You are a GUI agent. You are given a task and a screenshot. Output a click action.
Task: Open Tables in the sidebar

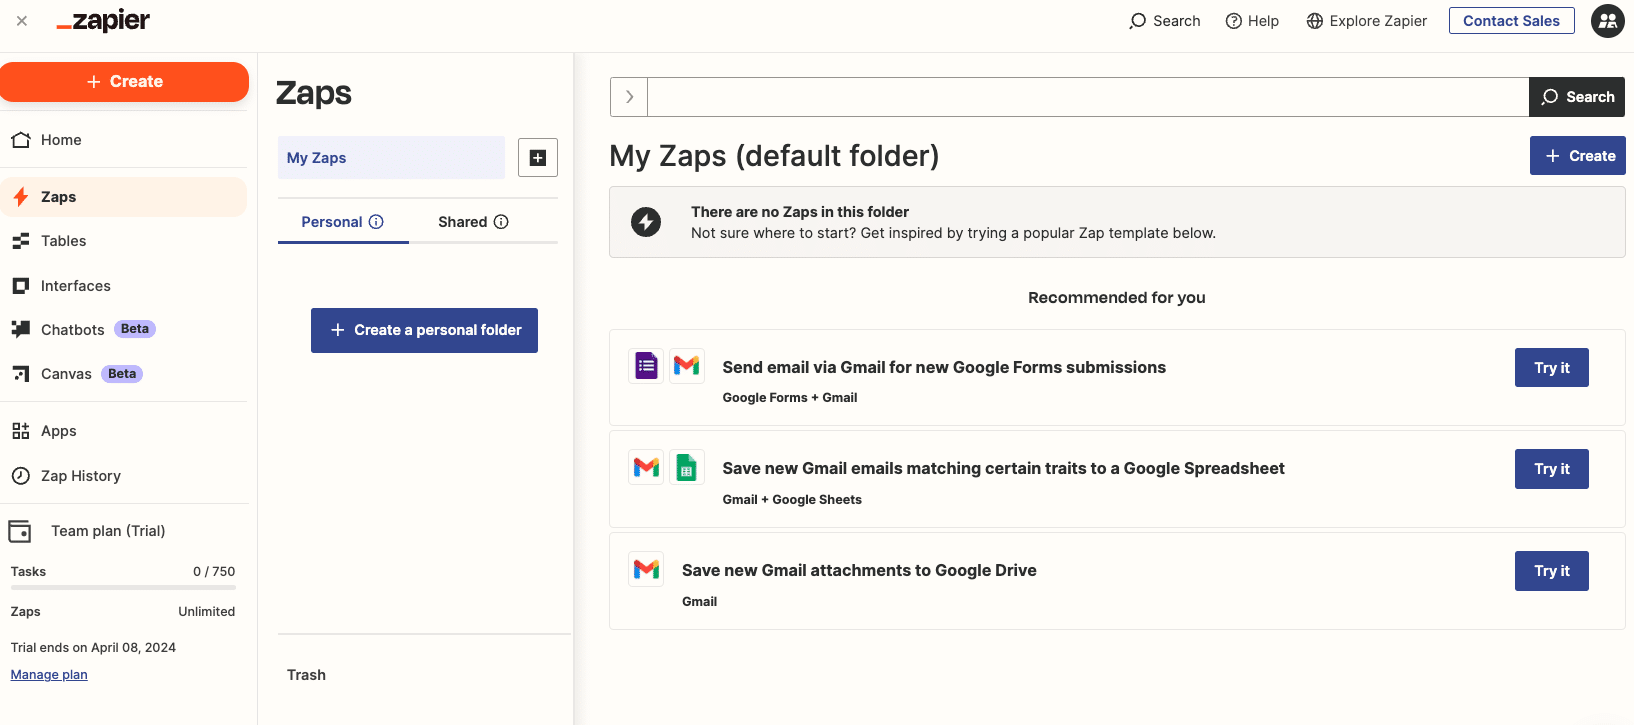tap(124, 241)
